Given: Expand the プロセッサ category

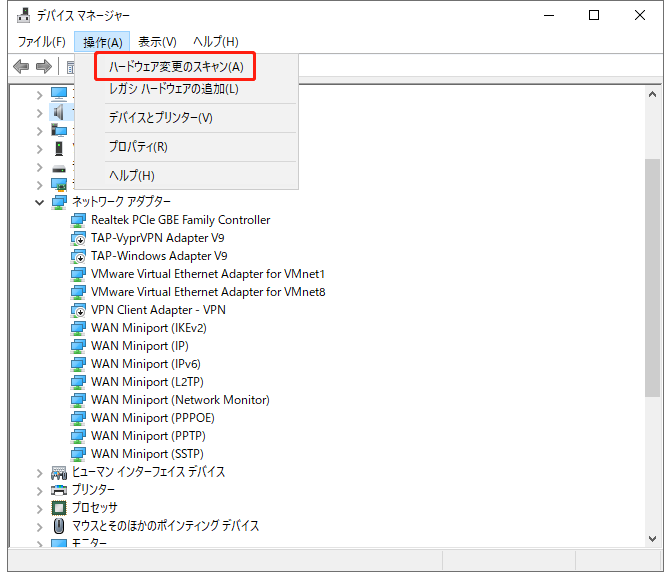Looking at the screenshot, I should coord(40,508).
